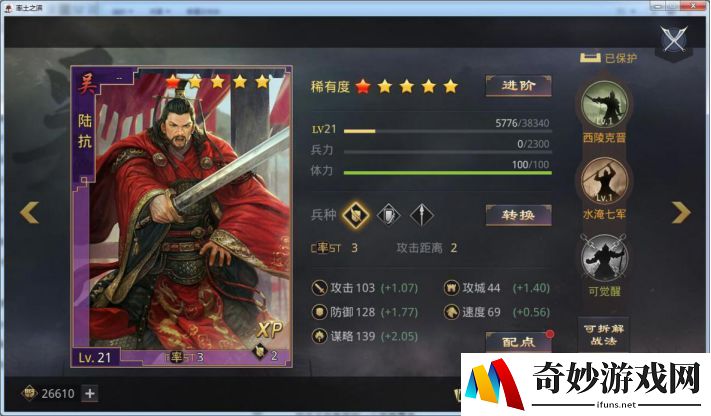This screenshot has height=416, width=711.
Task: Open the 水淹七军 skill icon
Action: [604, 181]
